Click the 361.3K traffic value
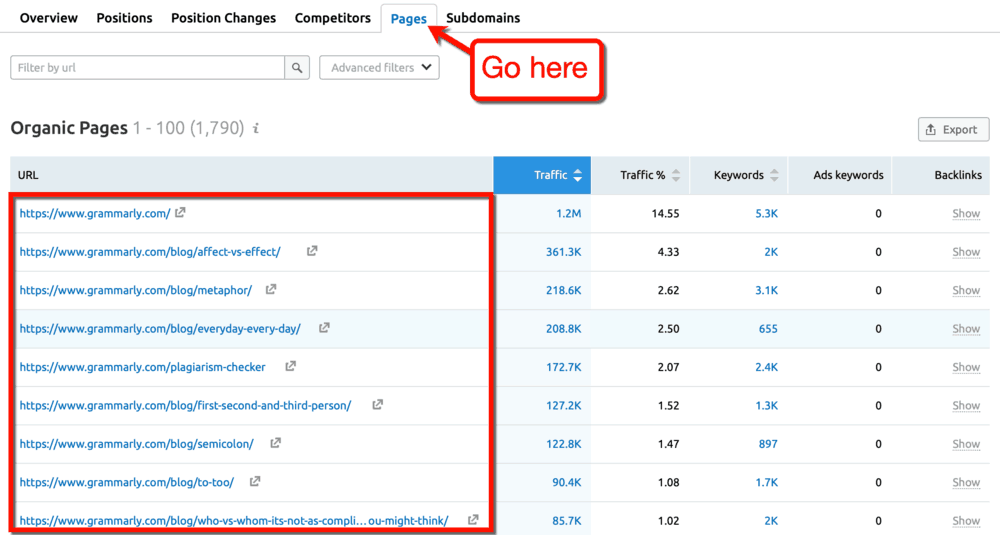Screen dimensions: 1000x535 tap(563, 252)
